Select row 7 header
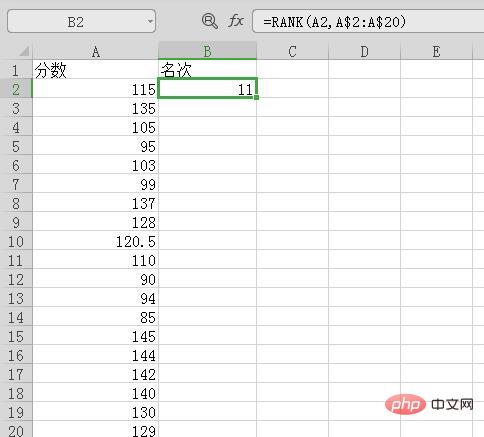The image size is (484, 437). pos(16,184)
